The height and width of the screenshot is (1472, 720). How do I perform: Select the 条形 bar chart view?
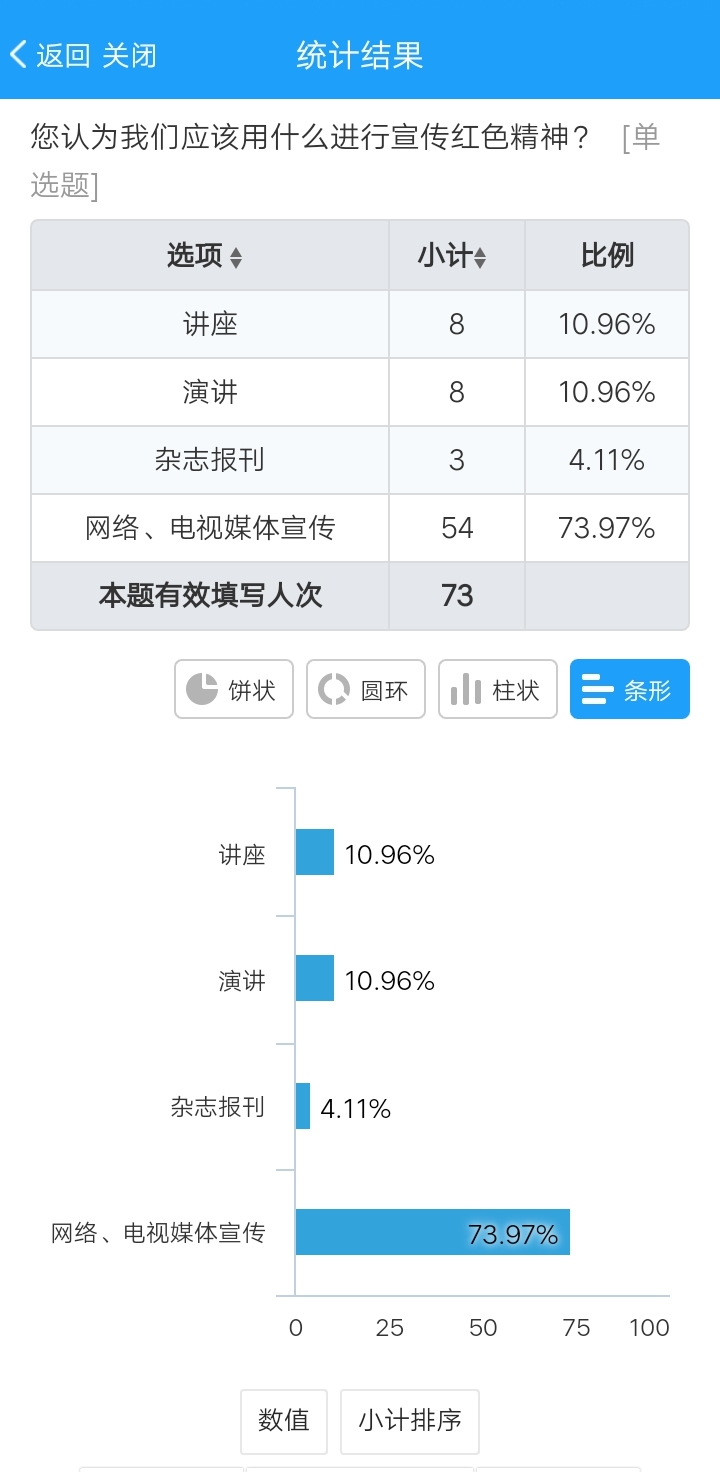coord(630,689)
